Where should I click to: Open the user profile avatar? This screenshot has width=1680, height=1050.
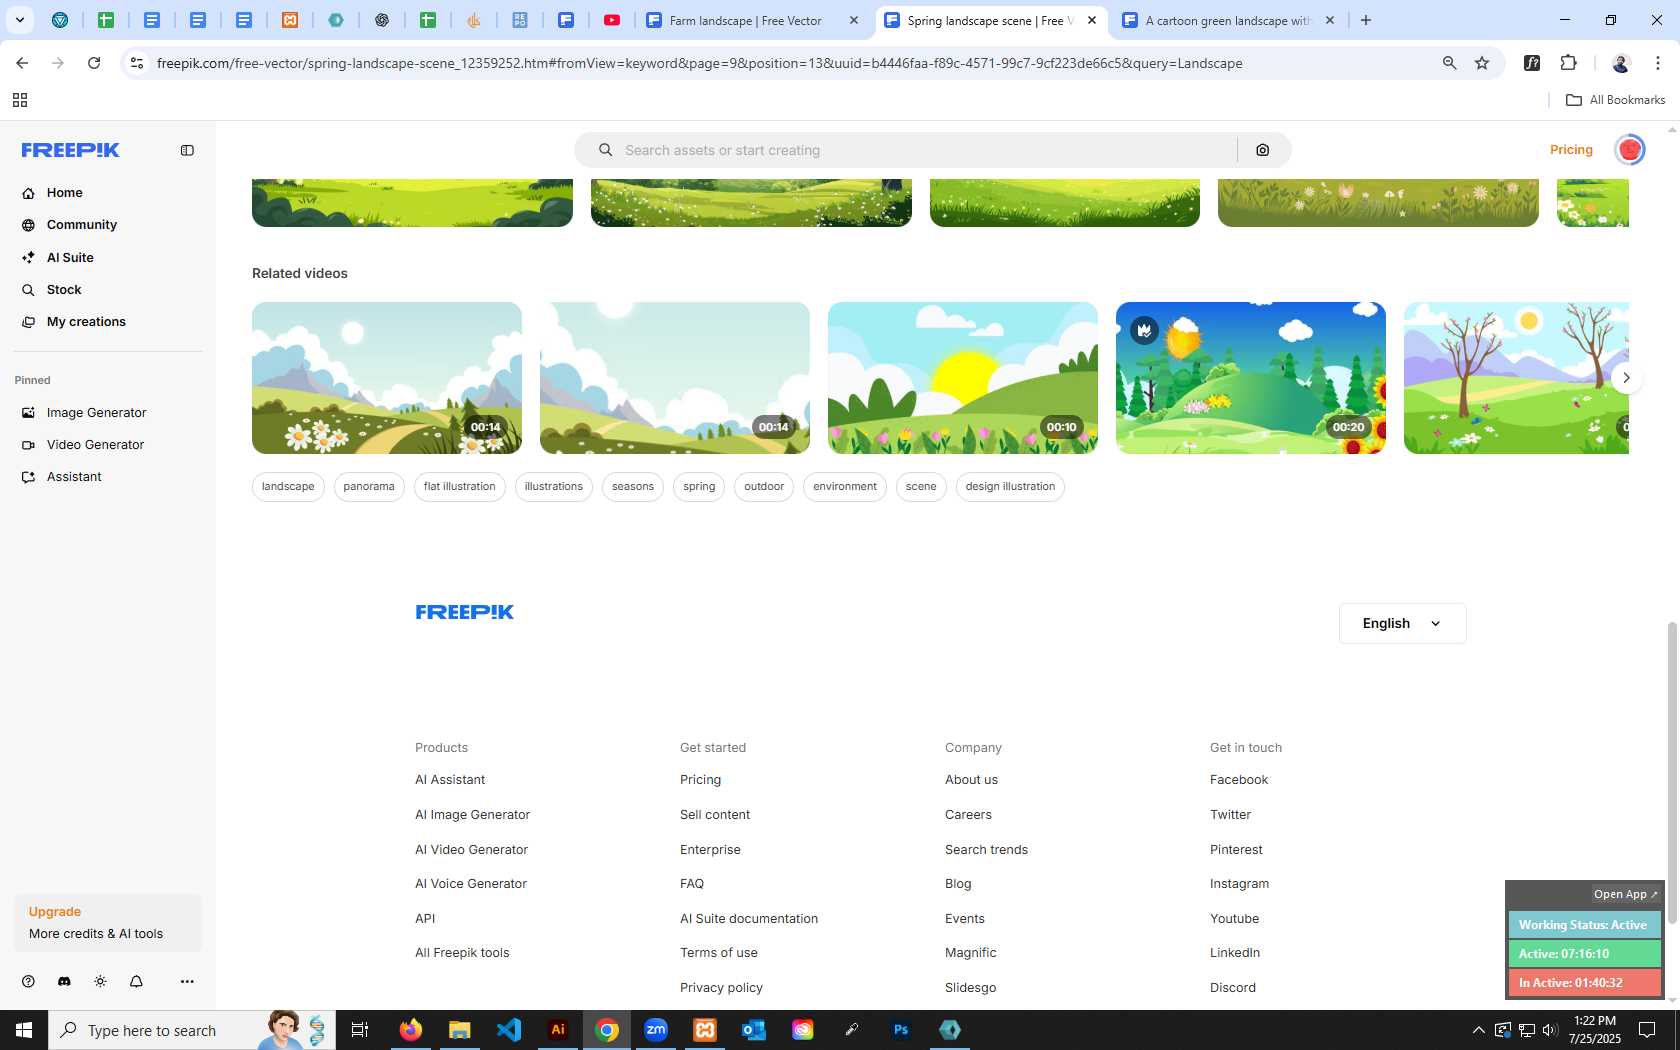[1630, 150]
